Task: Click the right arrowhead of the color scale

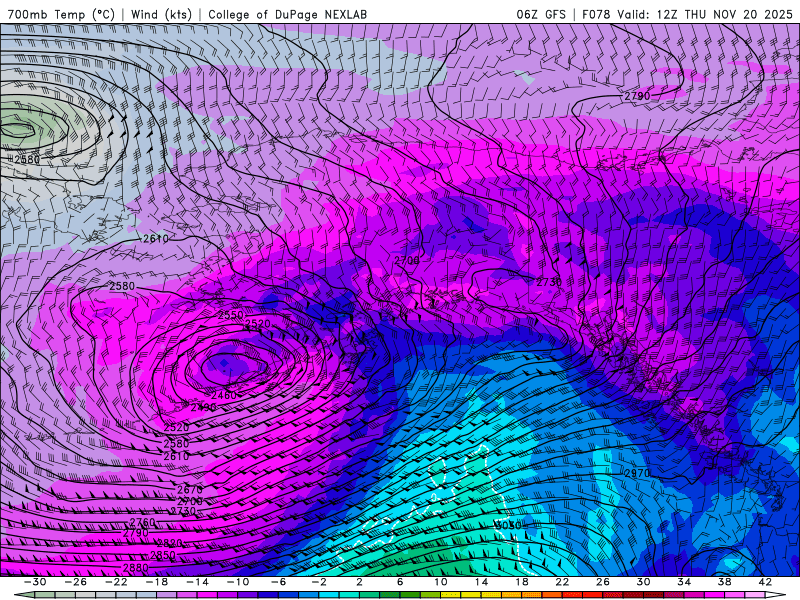Action: point(775,595)
